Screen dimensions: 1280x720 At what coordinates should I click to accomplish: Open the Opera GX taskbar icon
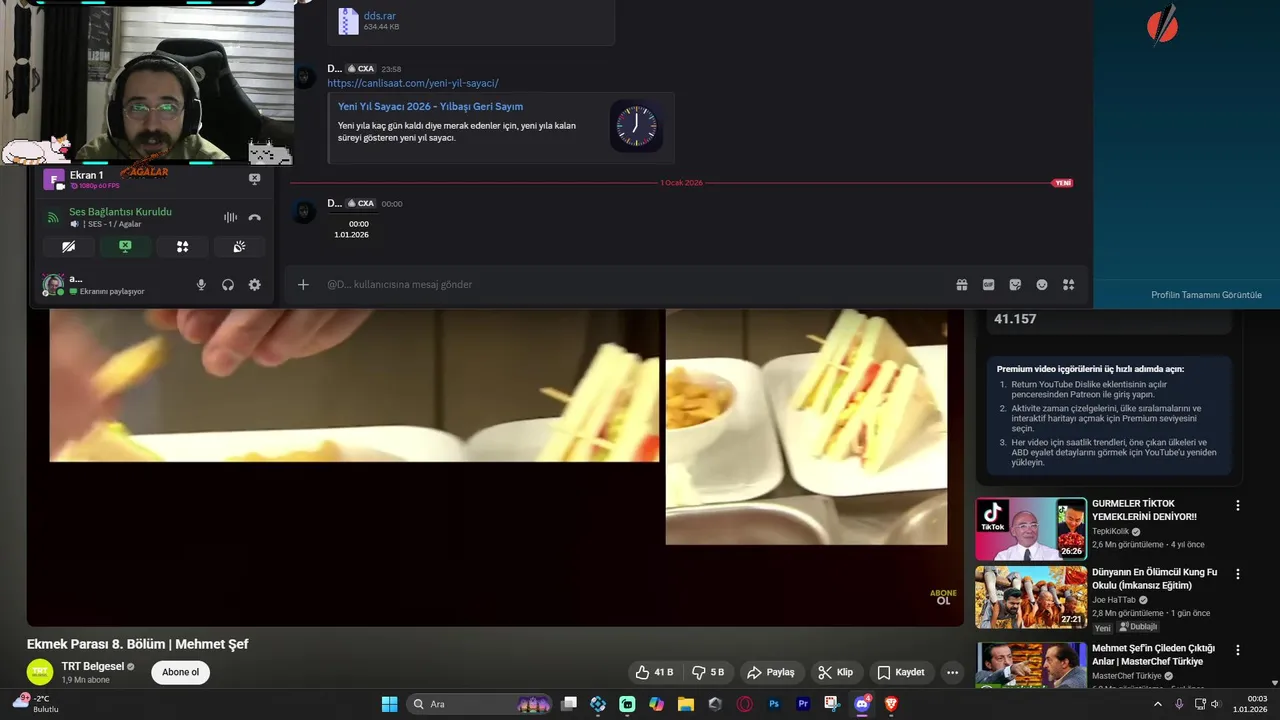pyautogui.click(x=744, y=704)
